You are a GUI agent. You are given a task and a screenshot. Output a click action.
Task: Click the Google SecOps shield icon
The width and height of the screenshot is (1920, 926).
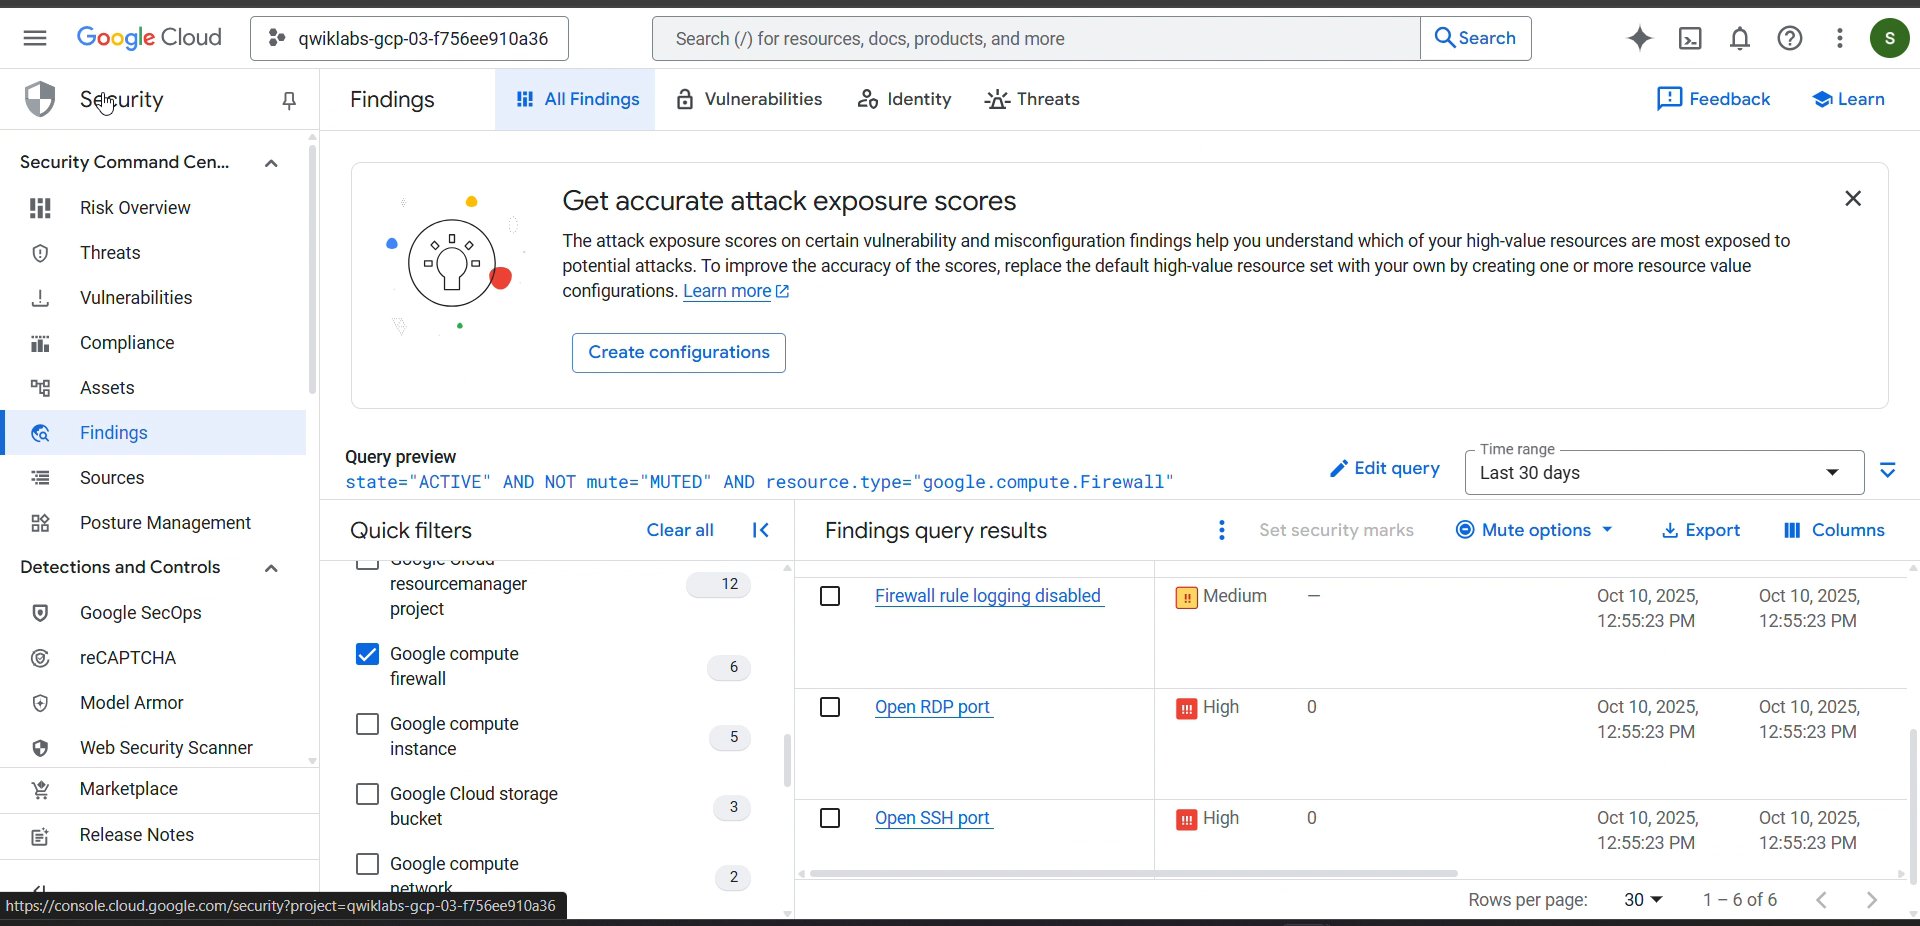pyautogui.click(x=40, y=613)
